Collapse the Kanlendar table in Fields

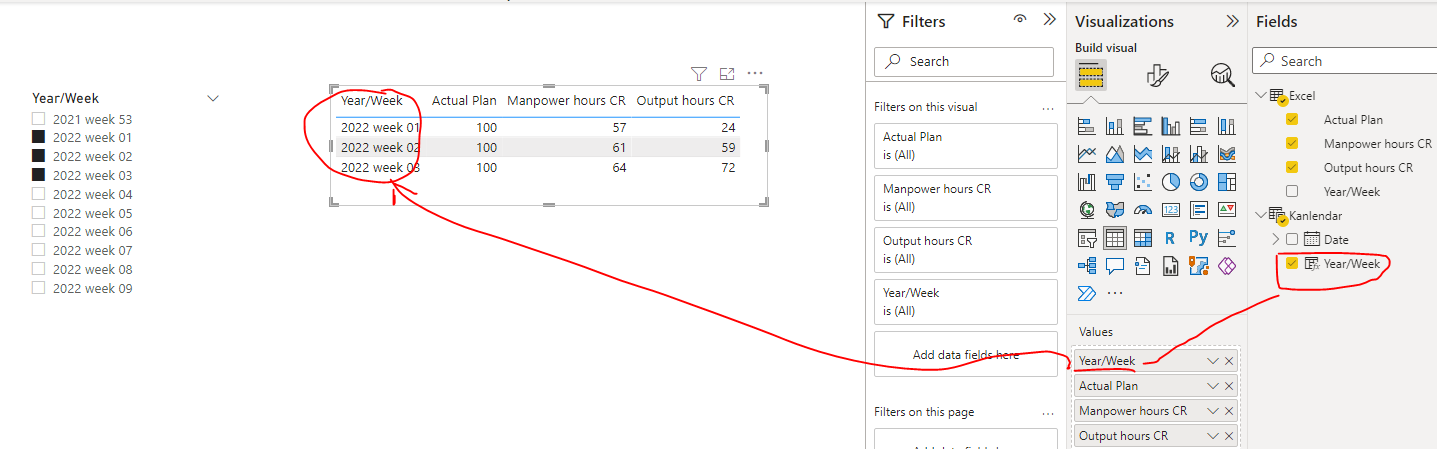tap(1259, 214)
